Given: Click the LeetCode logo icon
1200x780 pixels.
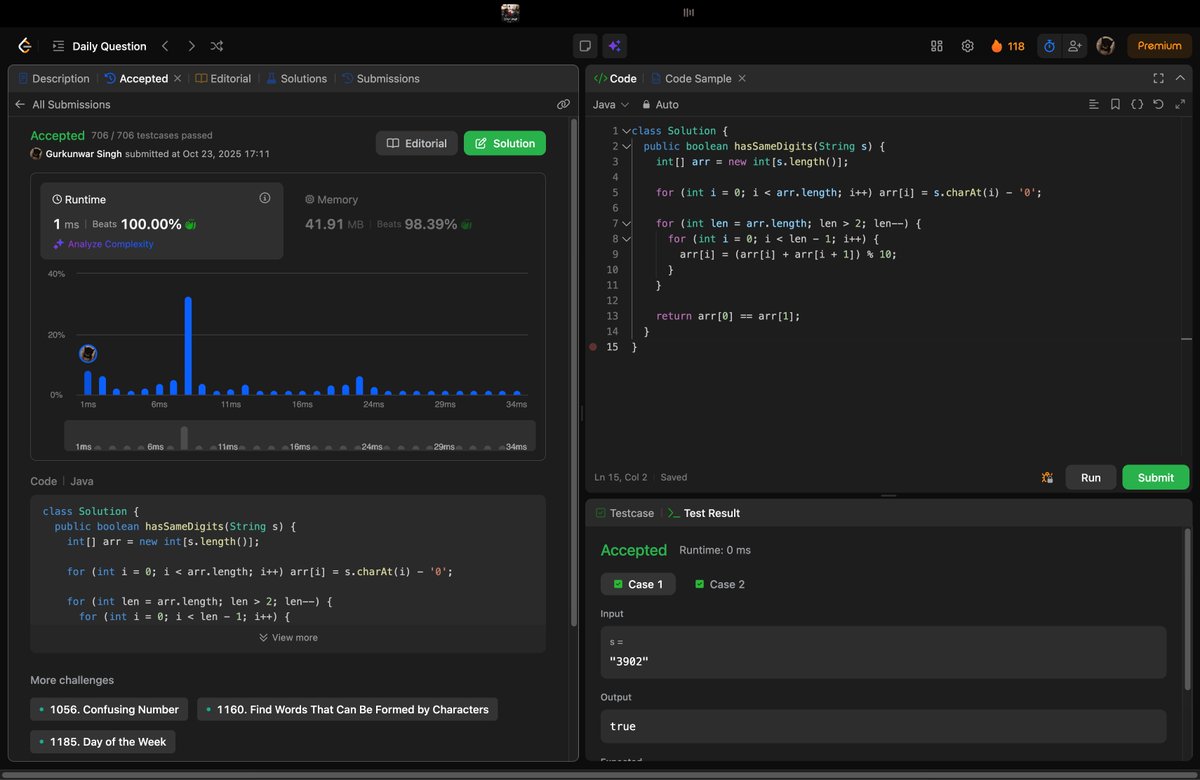Looking at the screenshot, I should pos(25,46).
